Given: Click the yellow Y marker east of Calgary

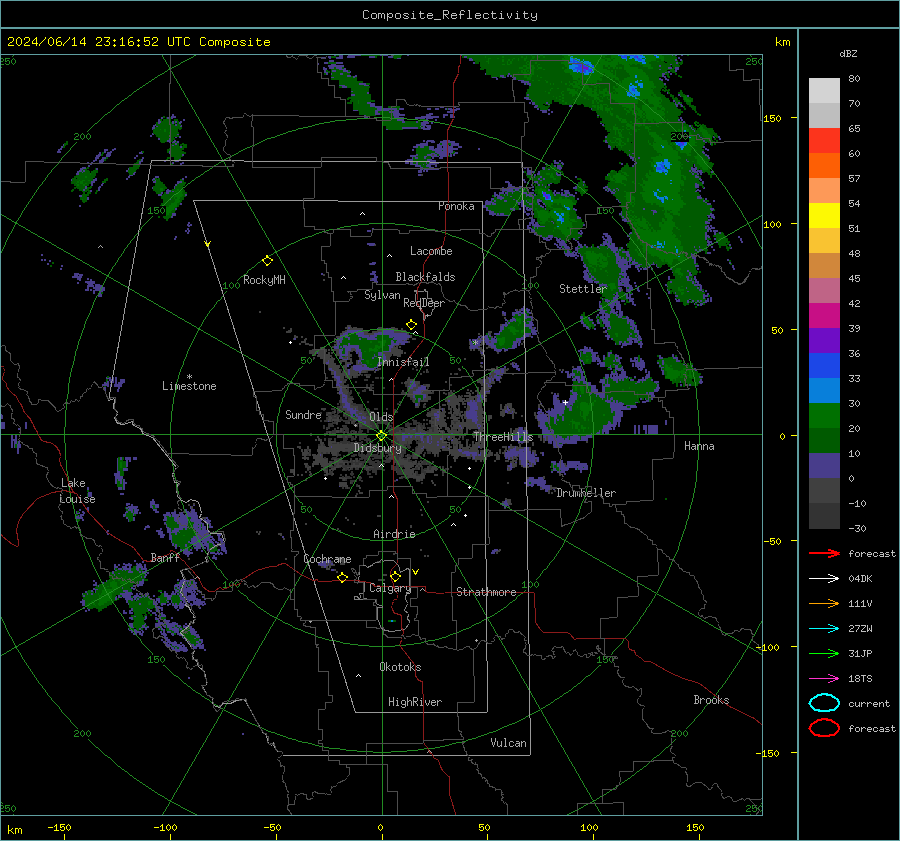Looking at the screenshot, I should (x=416, y=572).
